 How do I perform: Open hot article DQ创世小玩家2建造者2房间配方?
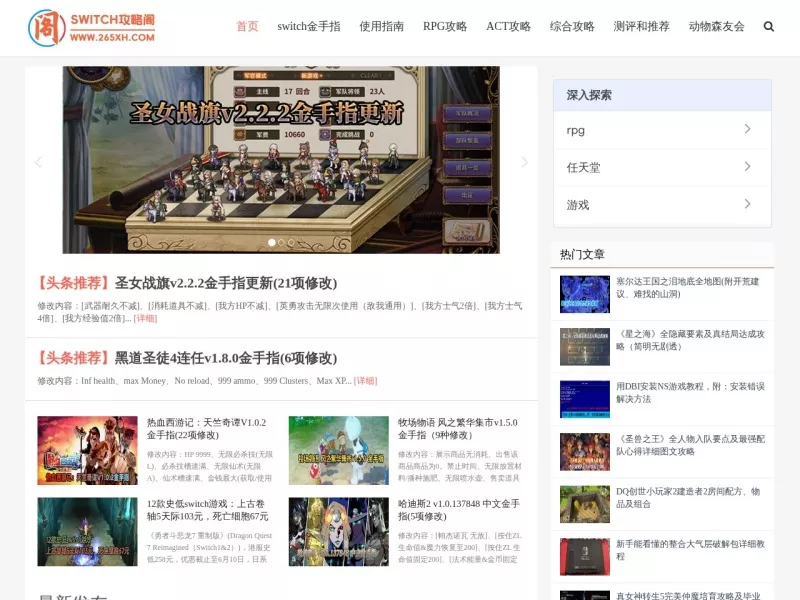coord(688,497)
